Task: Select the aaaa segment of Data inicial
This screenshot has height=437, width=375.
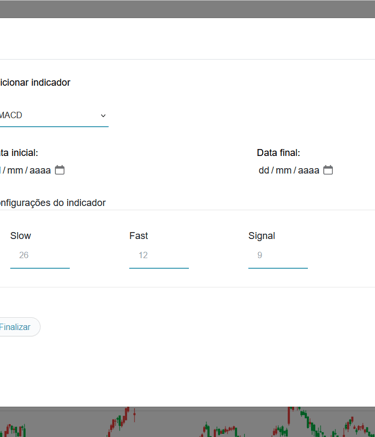Action: tap(40, 170)
